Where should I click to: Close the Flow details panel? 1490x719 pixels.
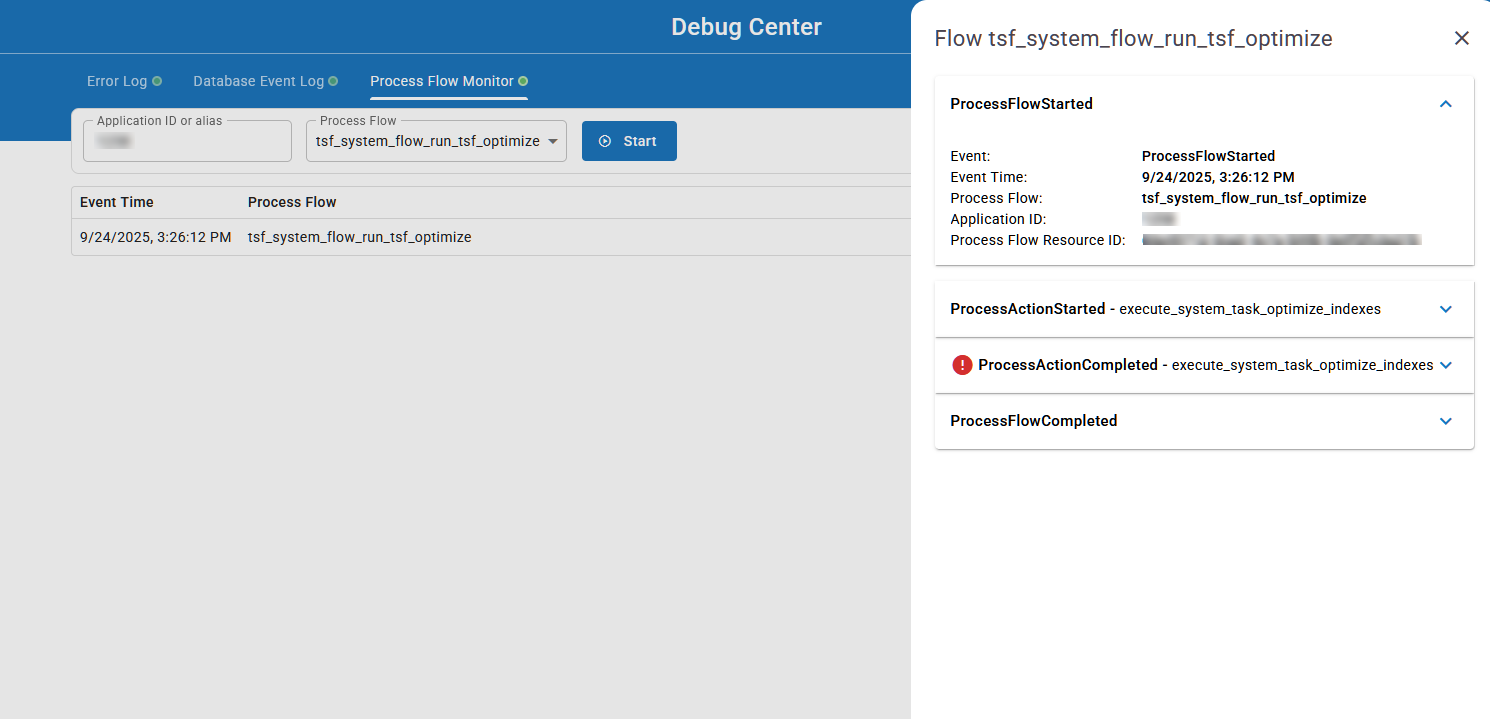(1461, 38)
